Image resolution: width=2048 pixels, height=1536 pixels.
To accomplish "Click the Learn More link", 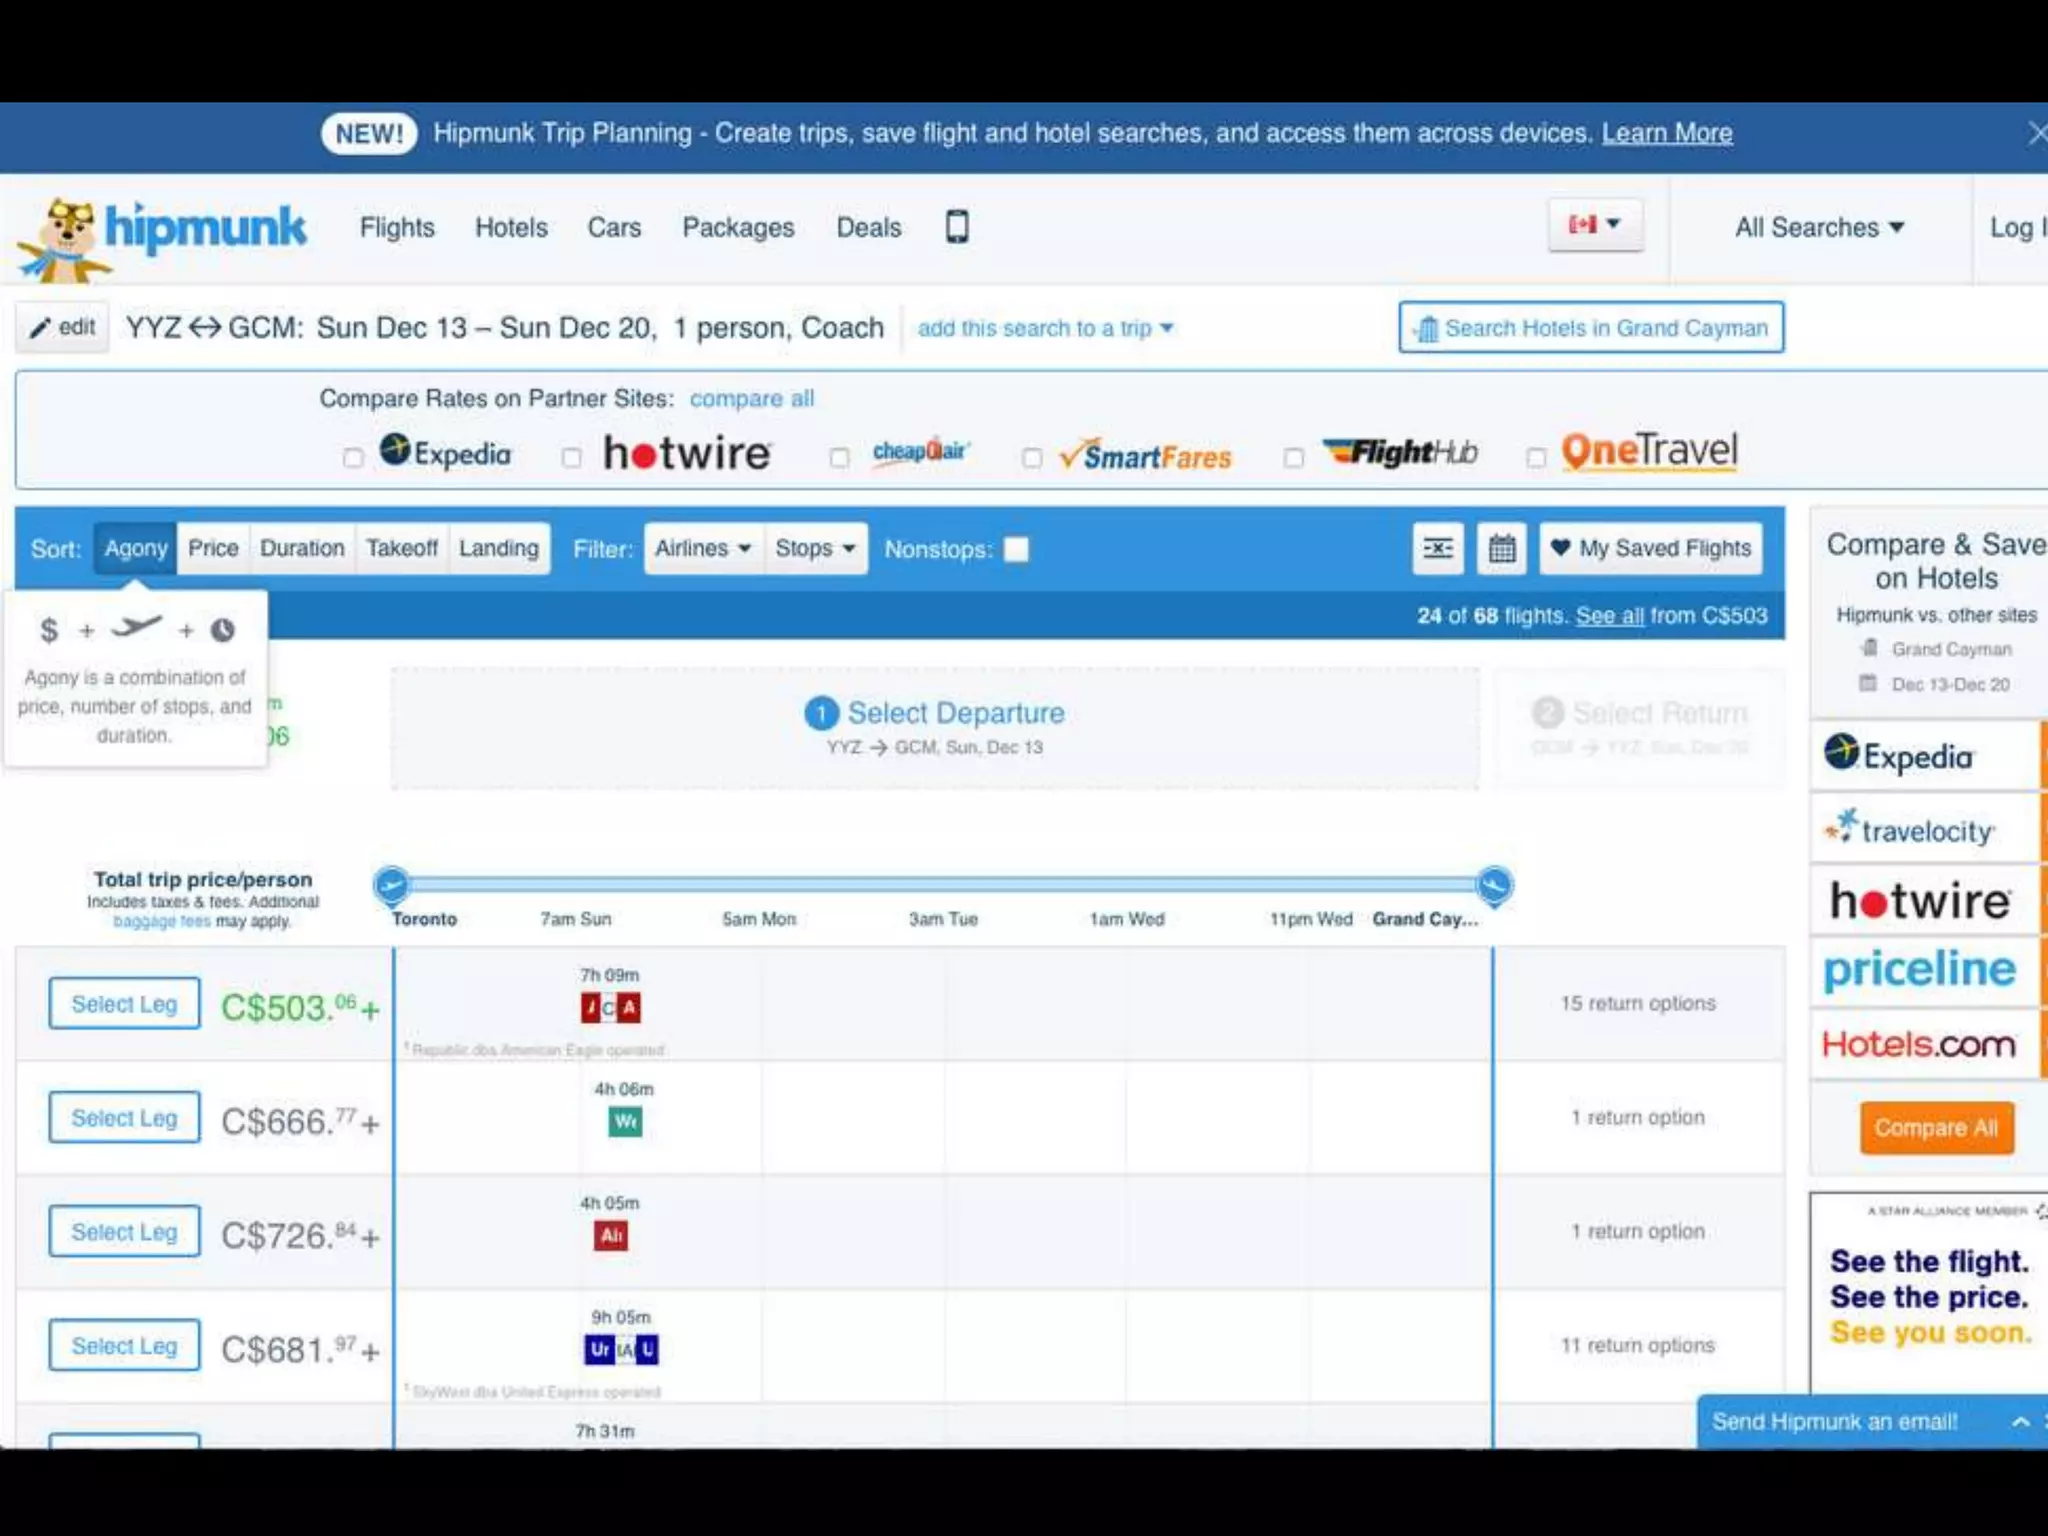I will [x=1666, y=133].
